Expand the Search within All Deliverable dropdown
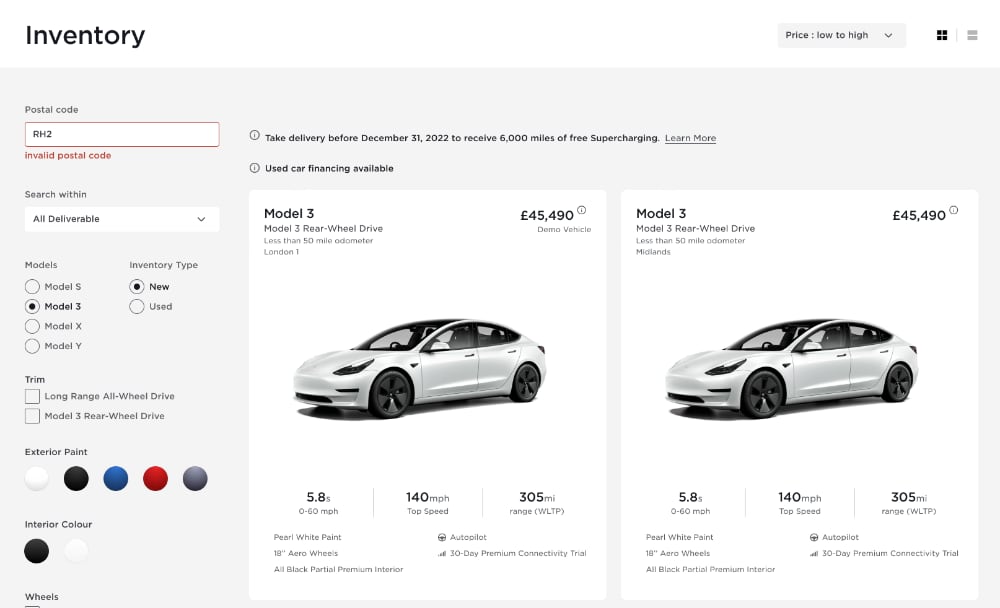Viewport: 1000px width, 608px height. click(x=122, y=219)
